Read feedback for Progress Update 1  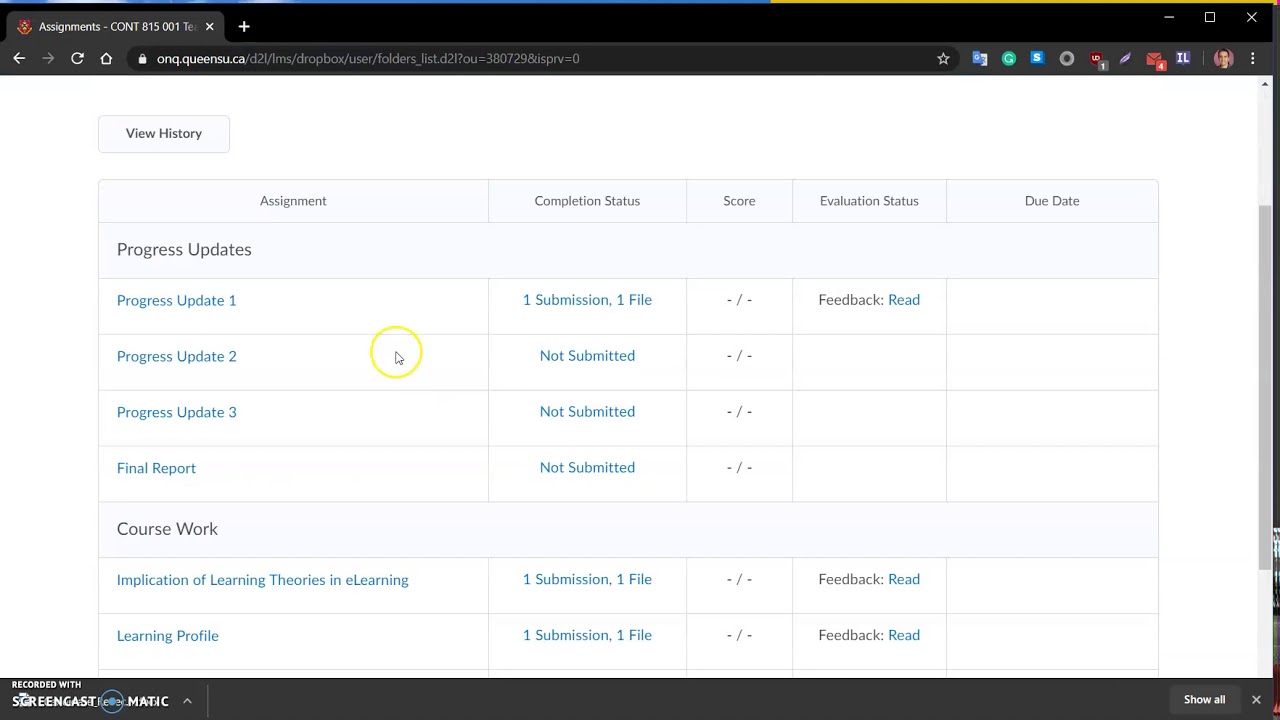pos(904,300)
